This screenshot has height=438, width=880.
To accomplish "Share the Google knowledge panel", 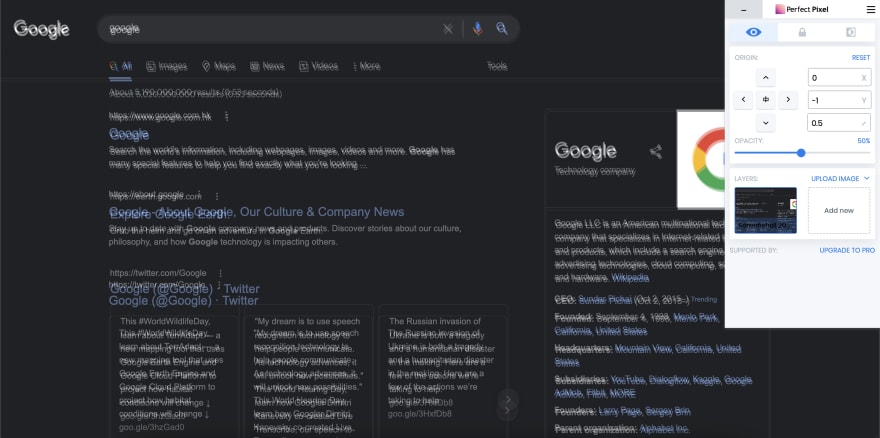I will click(656, 152).
